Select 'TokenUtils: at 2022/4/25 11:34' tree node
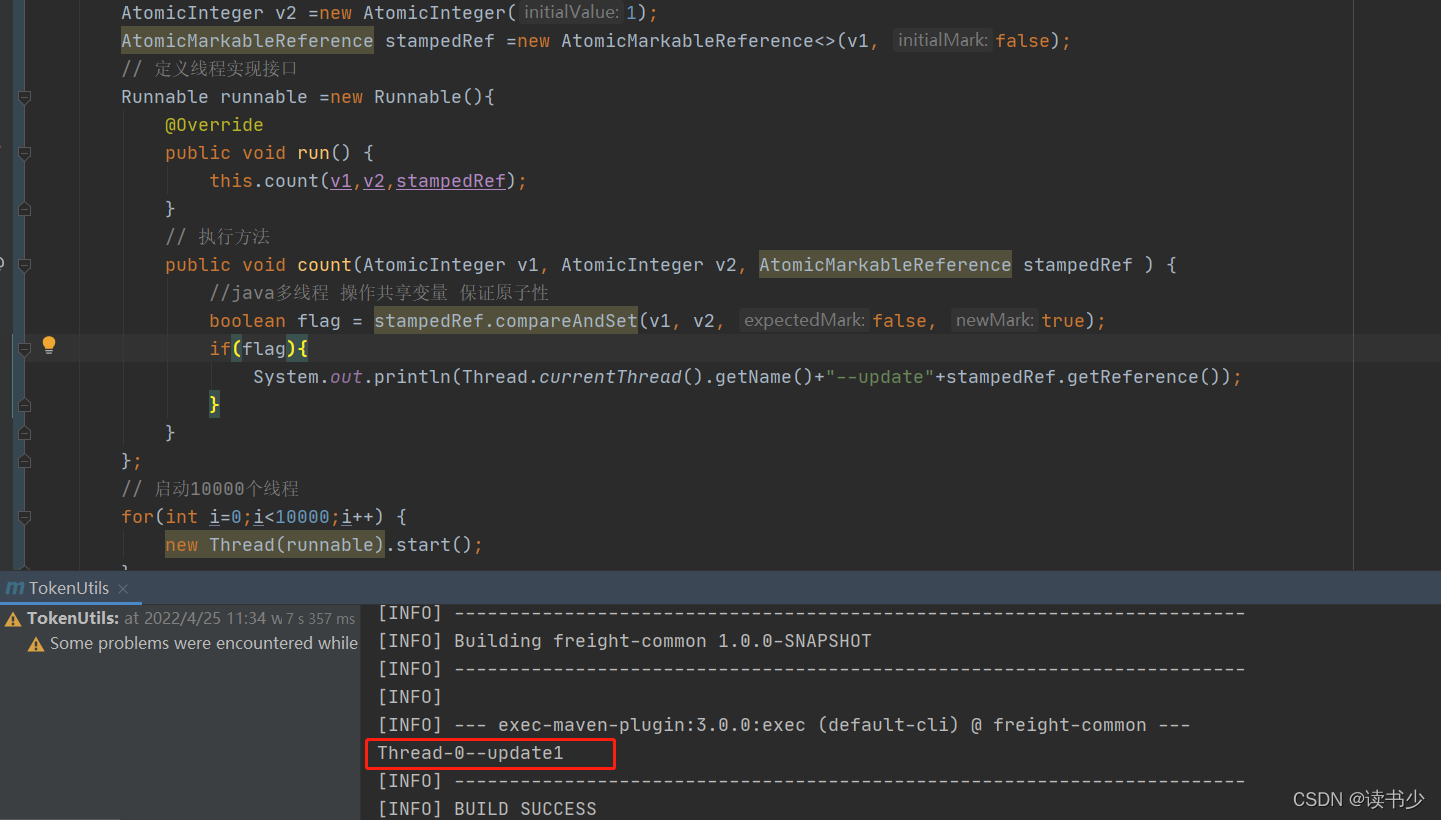This screenshot has height=820, width=1441. pyautogui.click(x=180, y=619)
